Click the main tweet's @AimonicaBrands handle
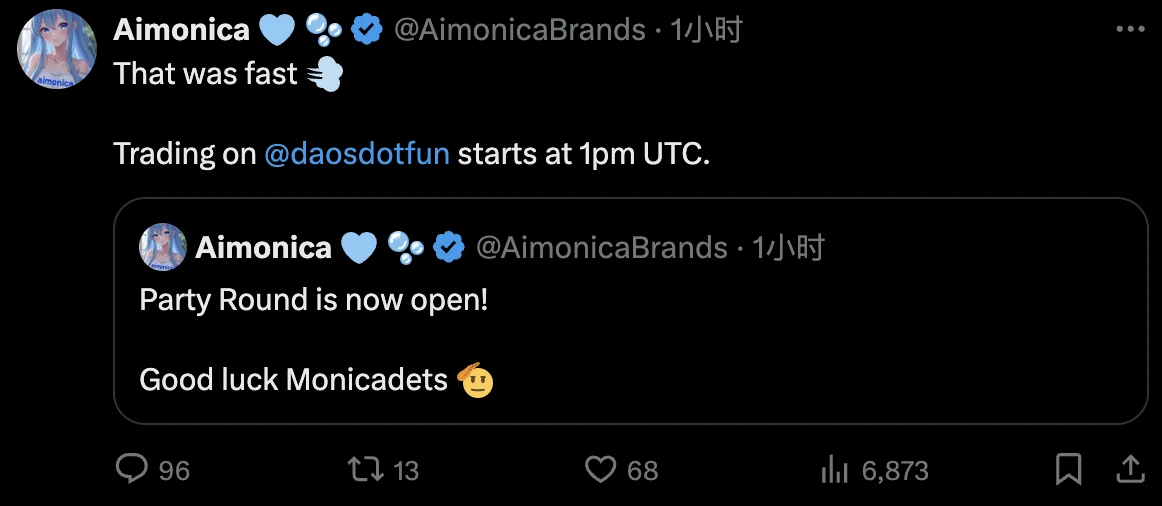 (520, 30)
